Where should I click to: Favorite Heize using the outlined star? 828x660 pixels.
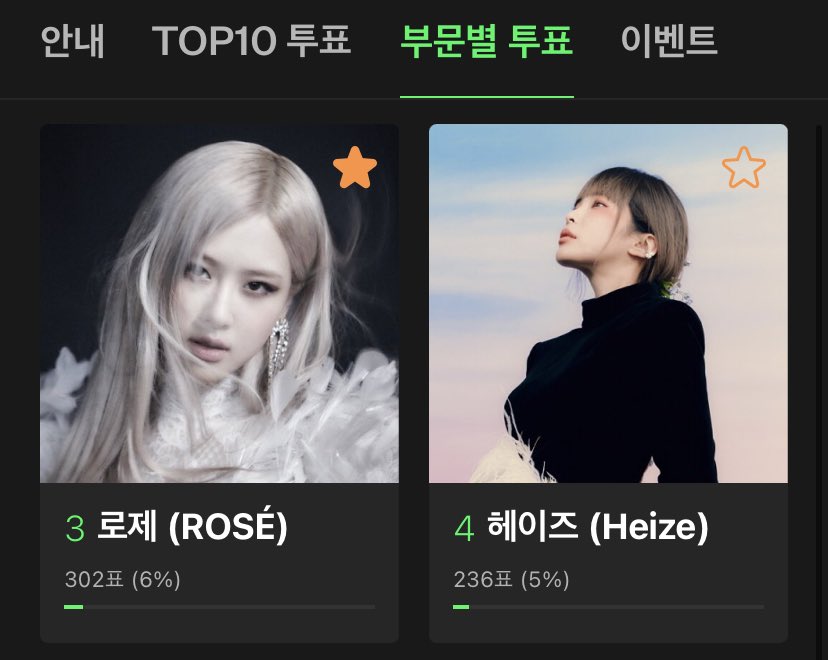click(744, 167)
